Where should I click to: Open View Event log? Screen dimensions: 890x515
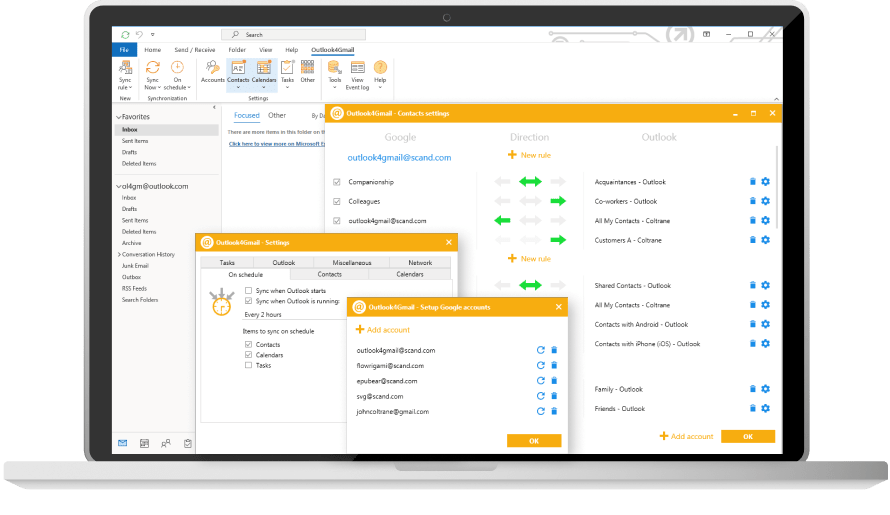pos(357,75)
